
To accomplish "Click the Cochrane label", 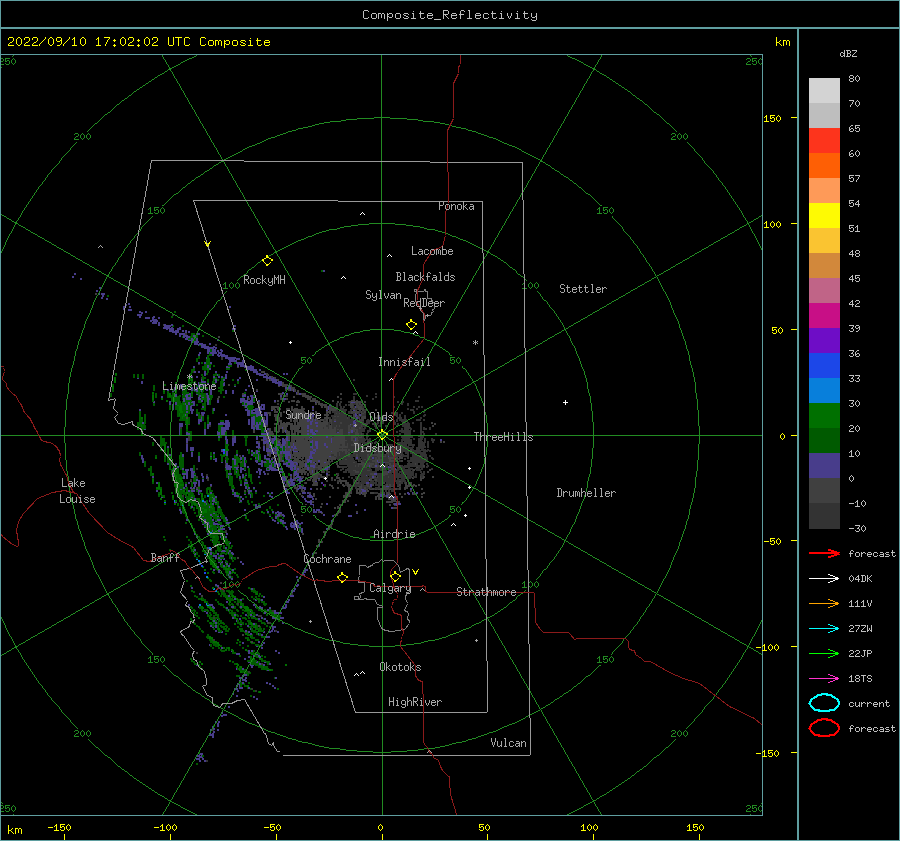I will coord(327,559).
